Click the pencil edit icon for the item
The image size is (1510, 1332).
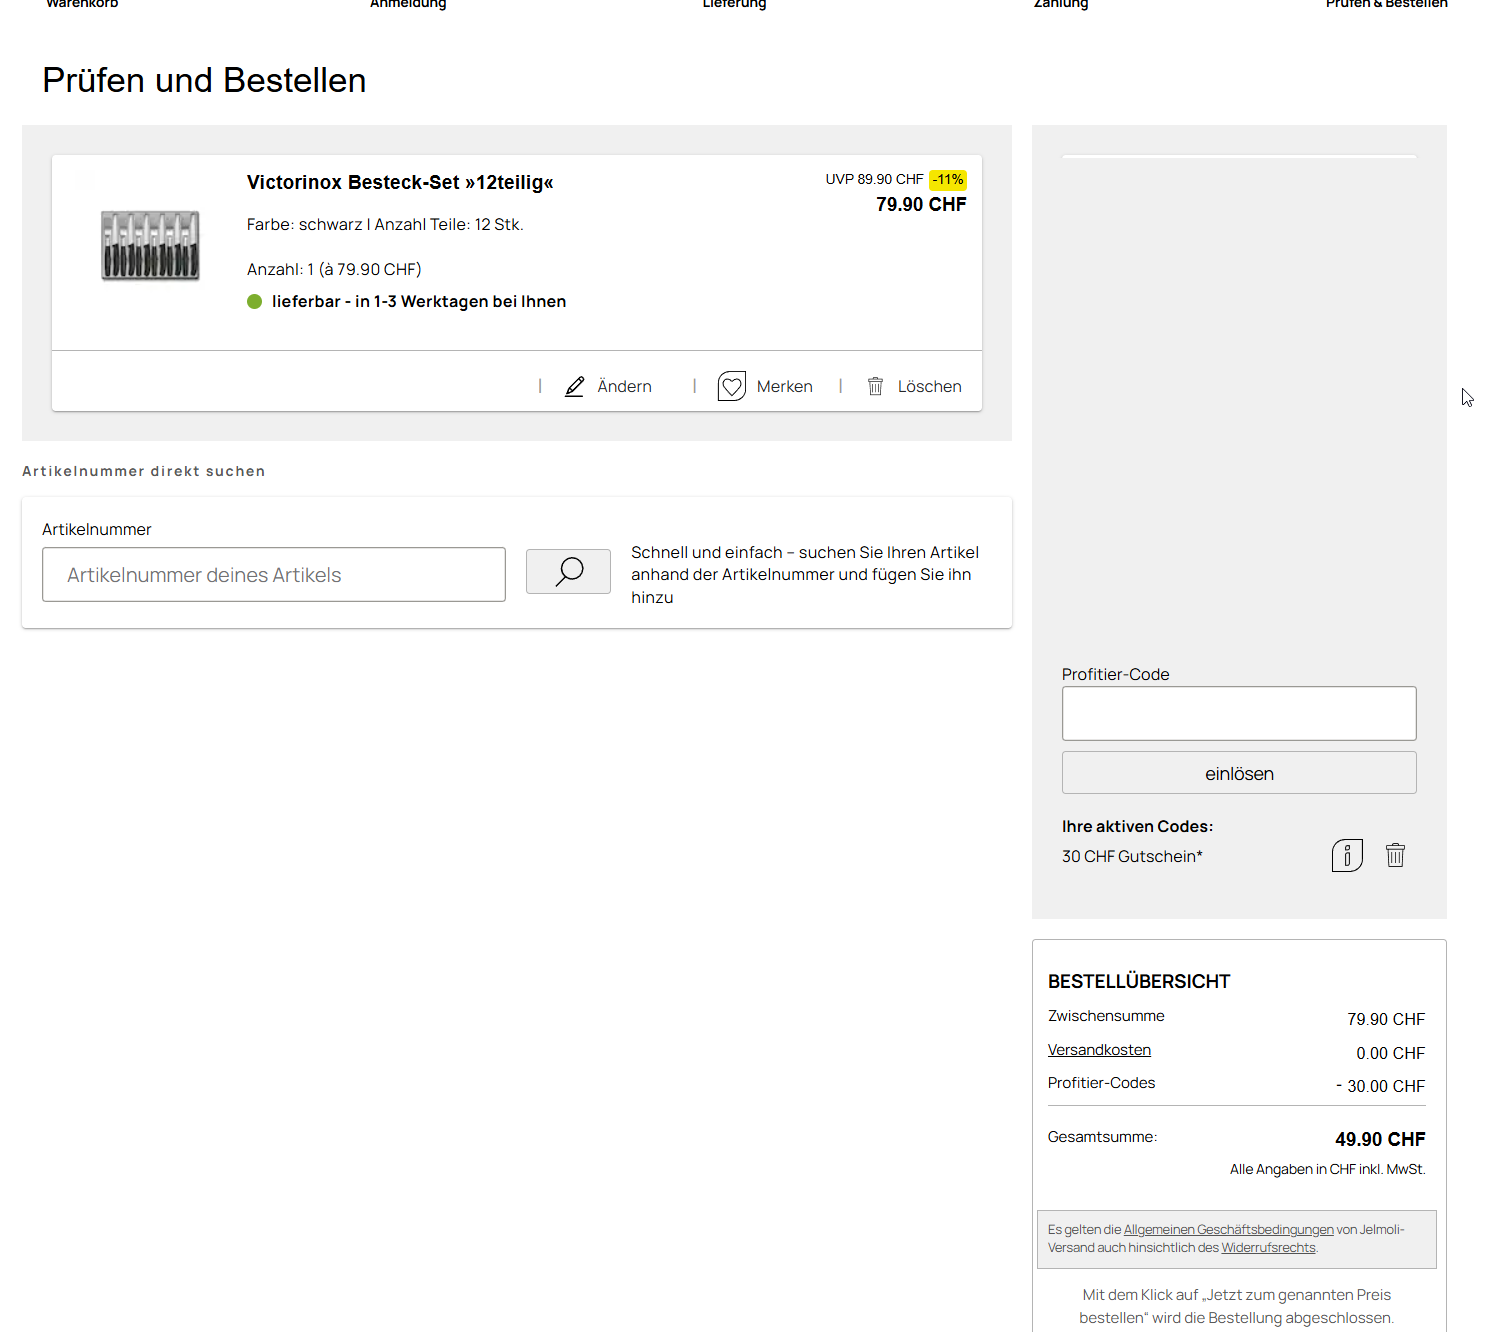pyautogui.click(x=574, y=386)
